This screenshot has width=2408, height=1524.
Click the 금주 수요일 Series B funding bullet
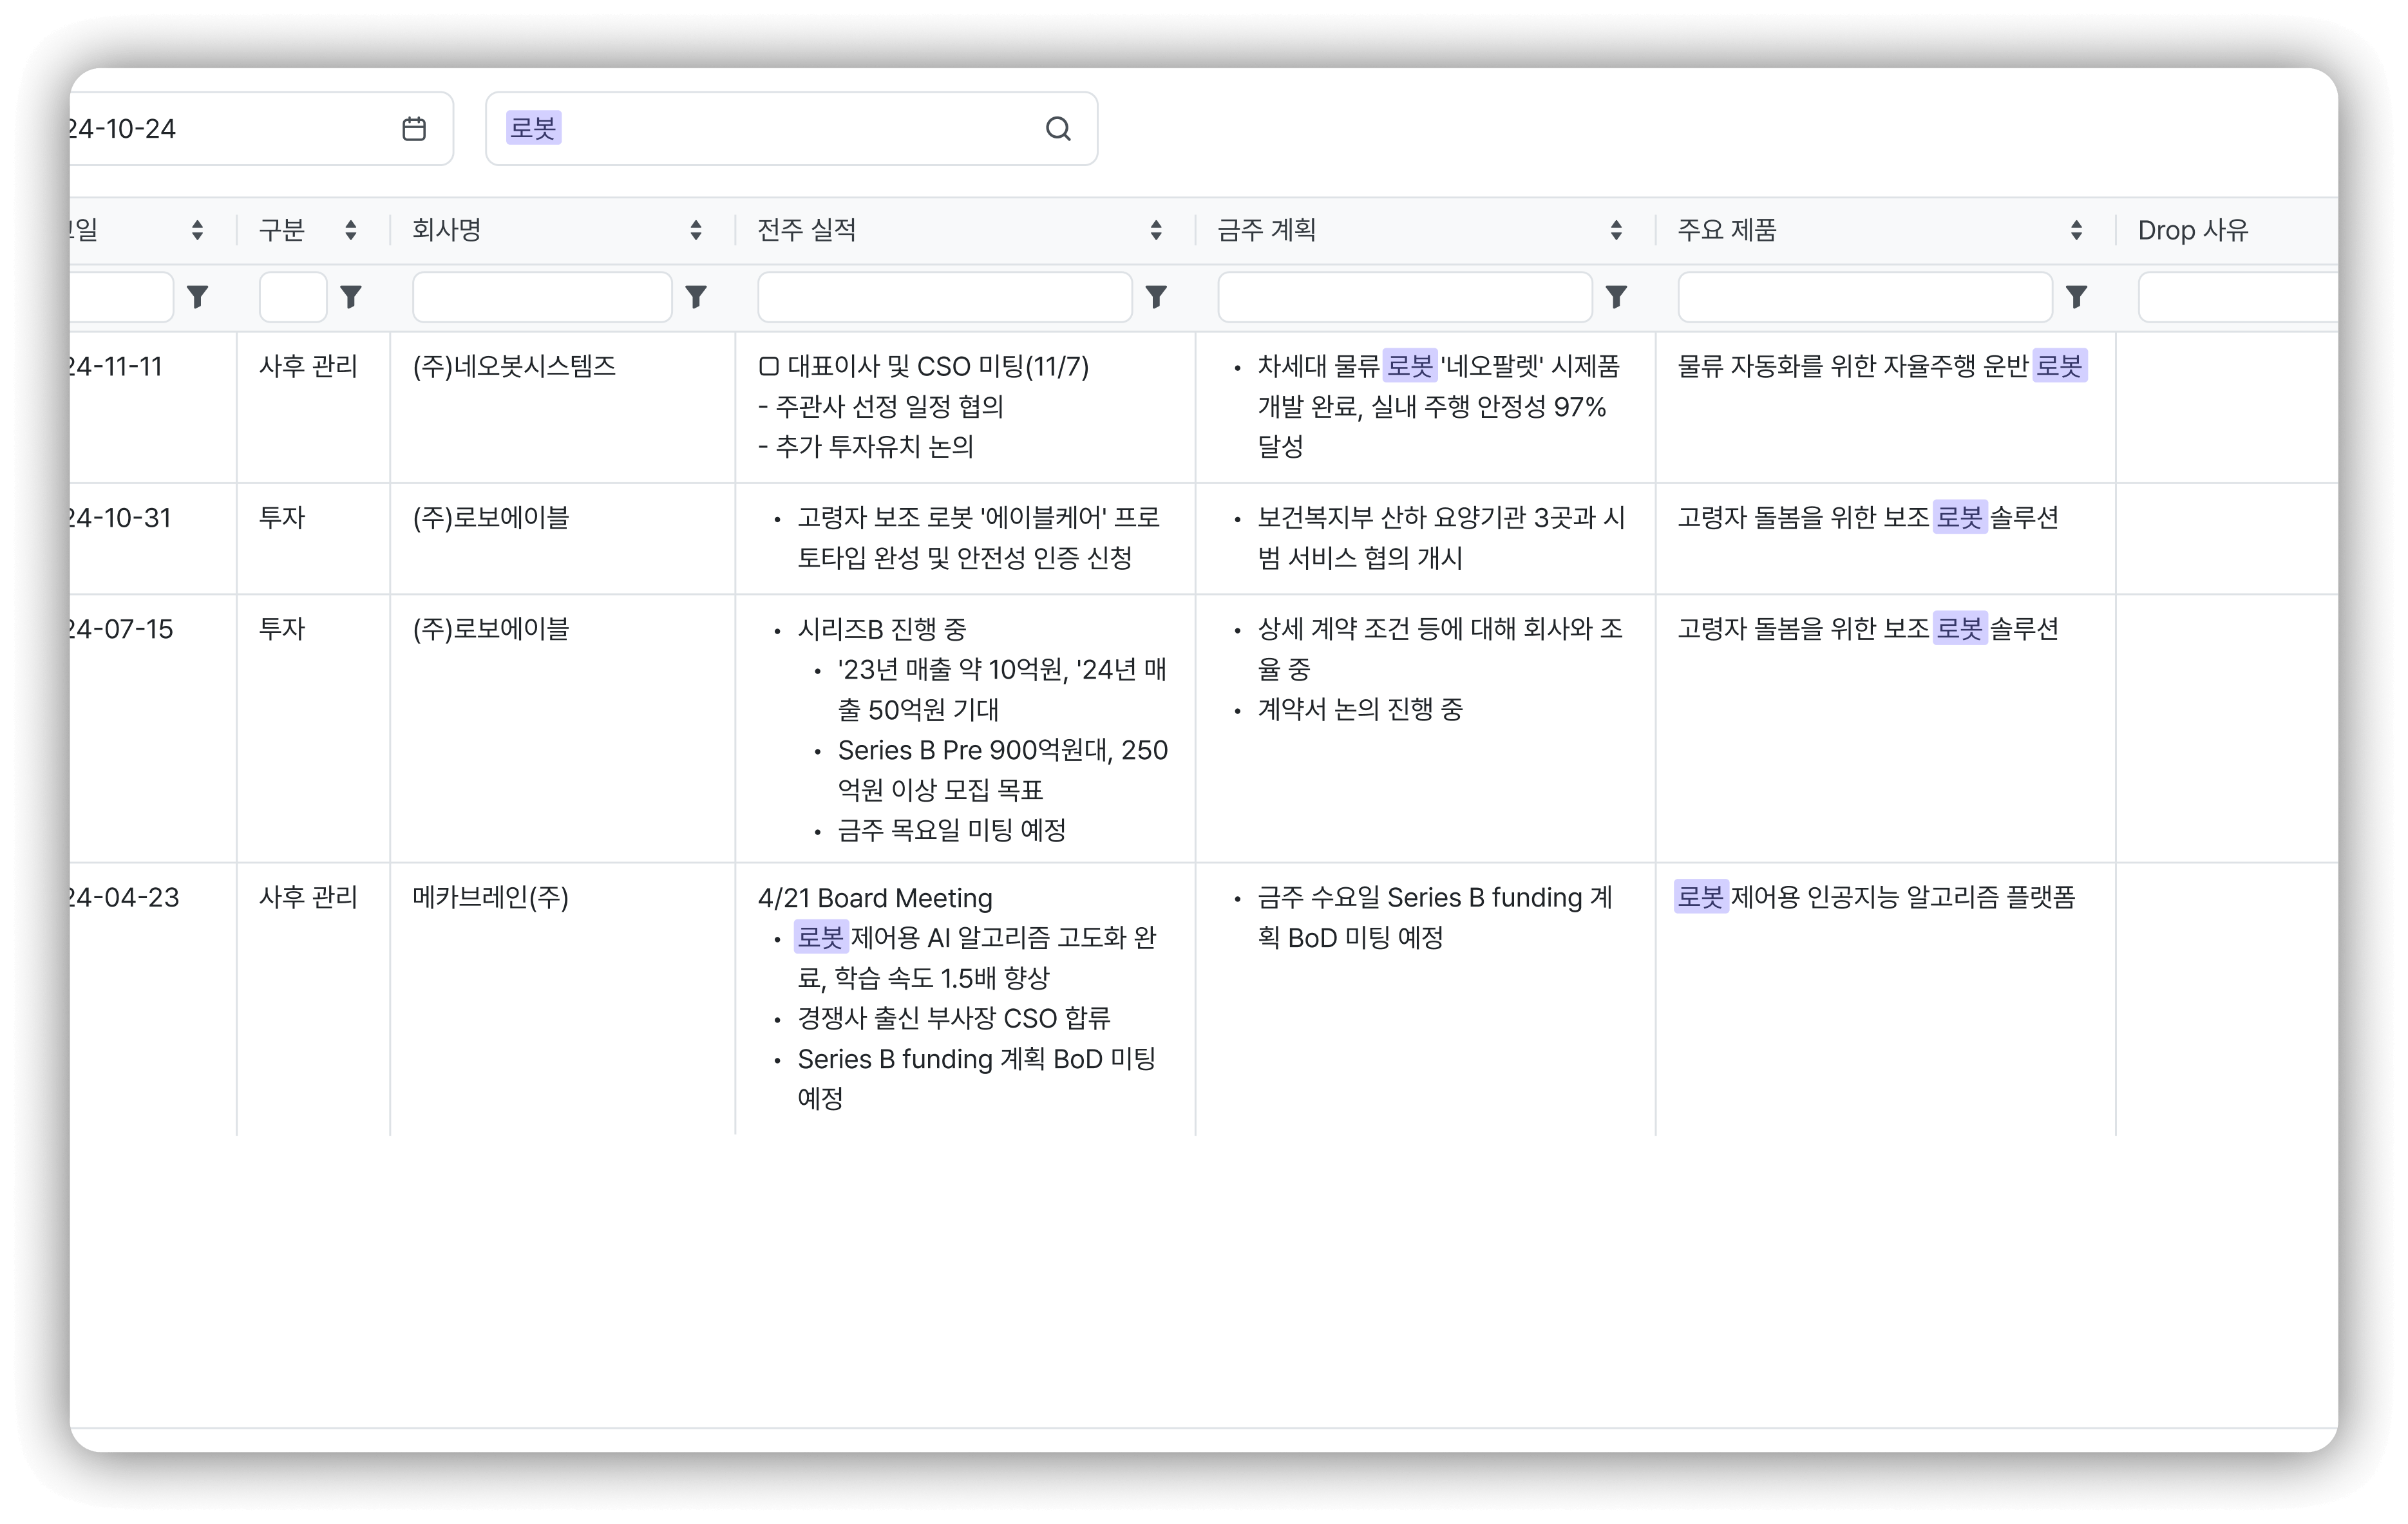(1435, 918)
